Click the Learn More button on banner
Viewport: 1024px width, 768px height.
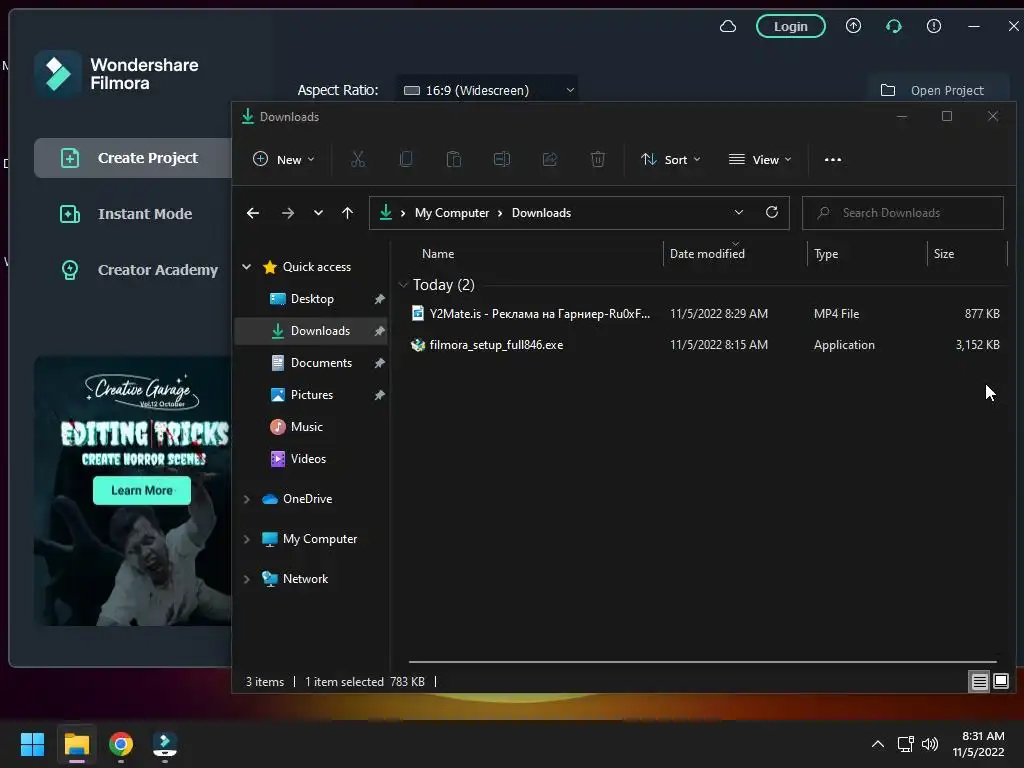click(x=142, y=490)
